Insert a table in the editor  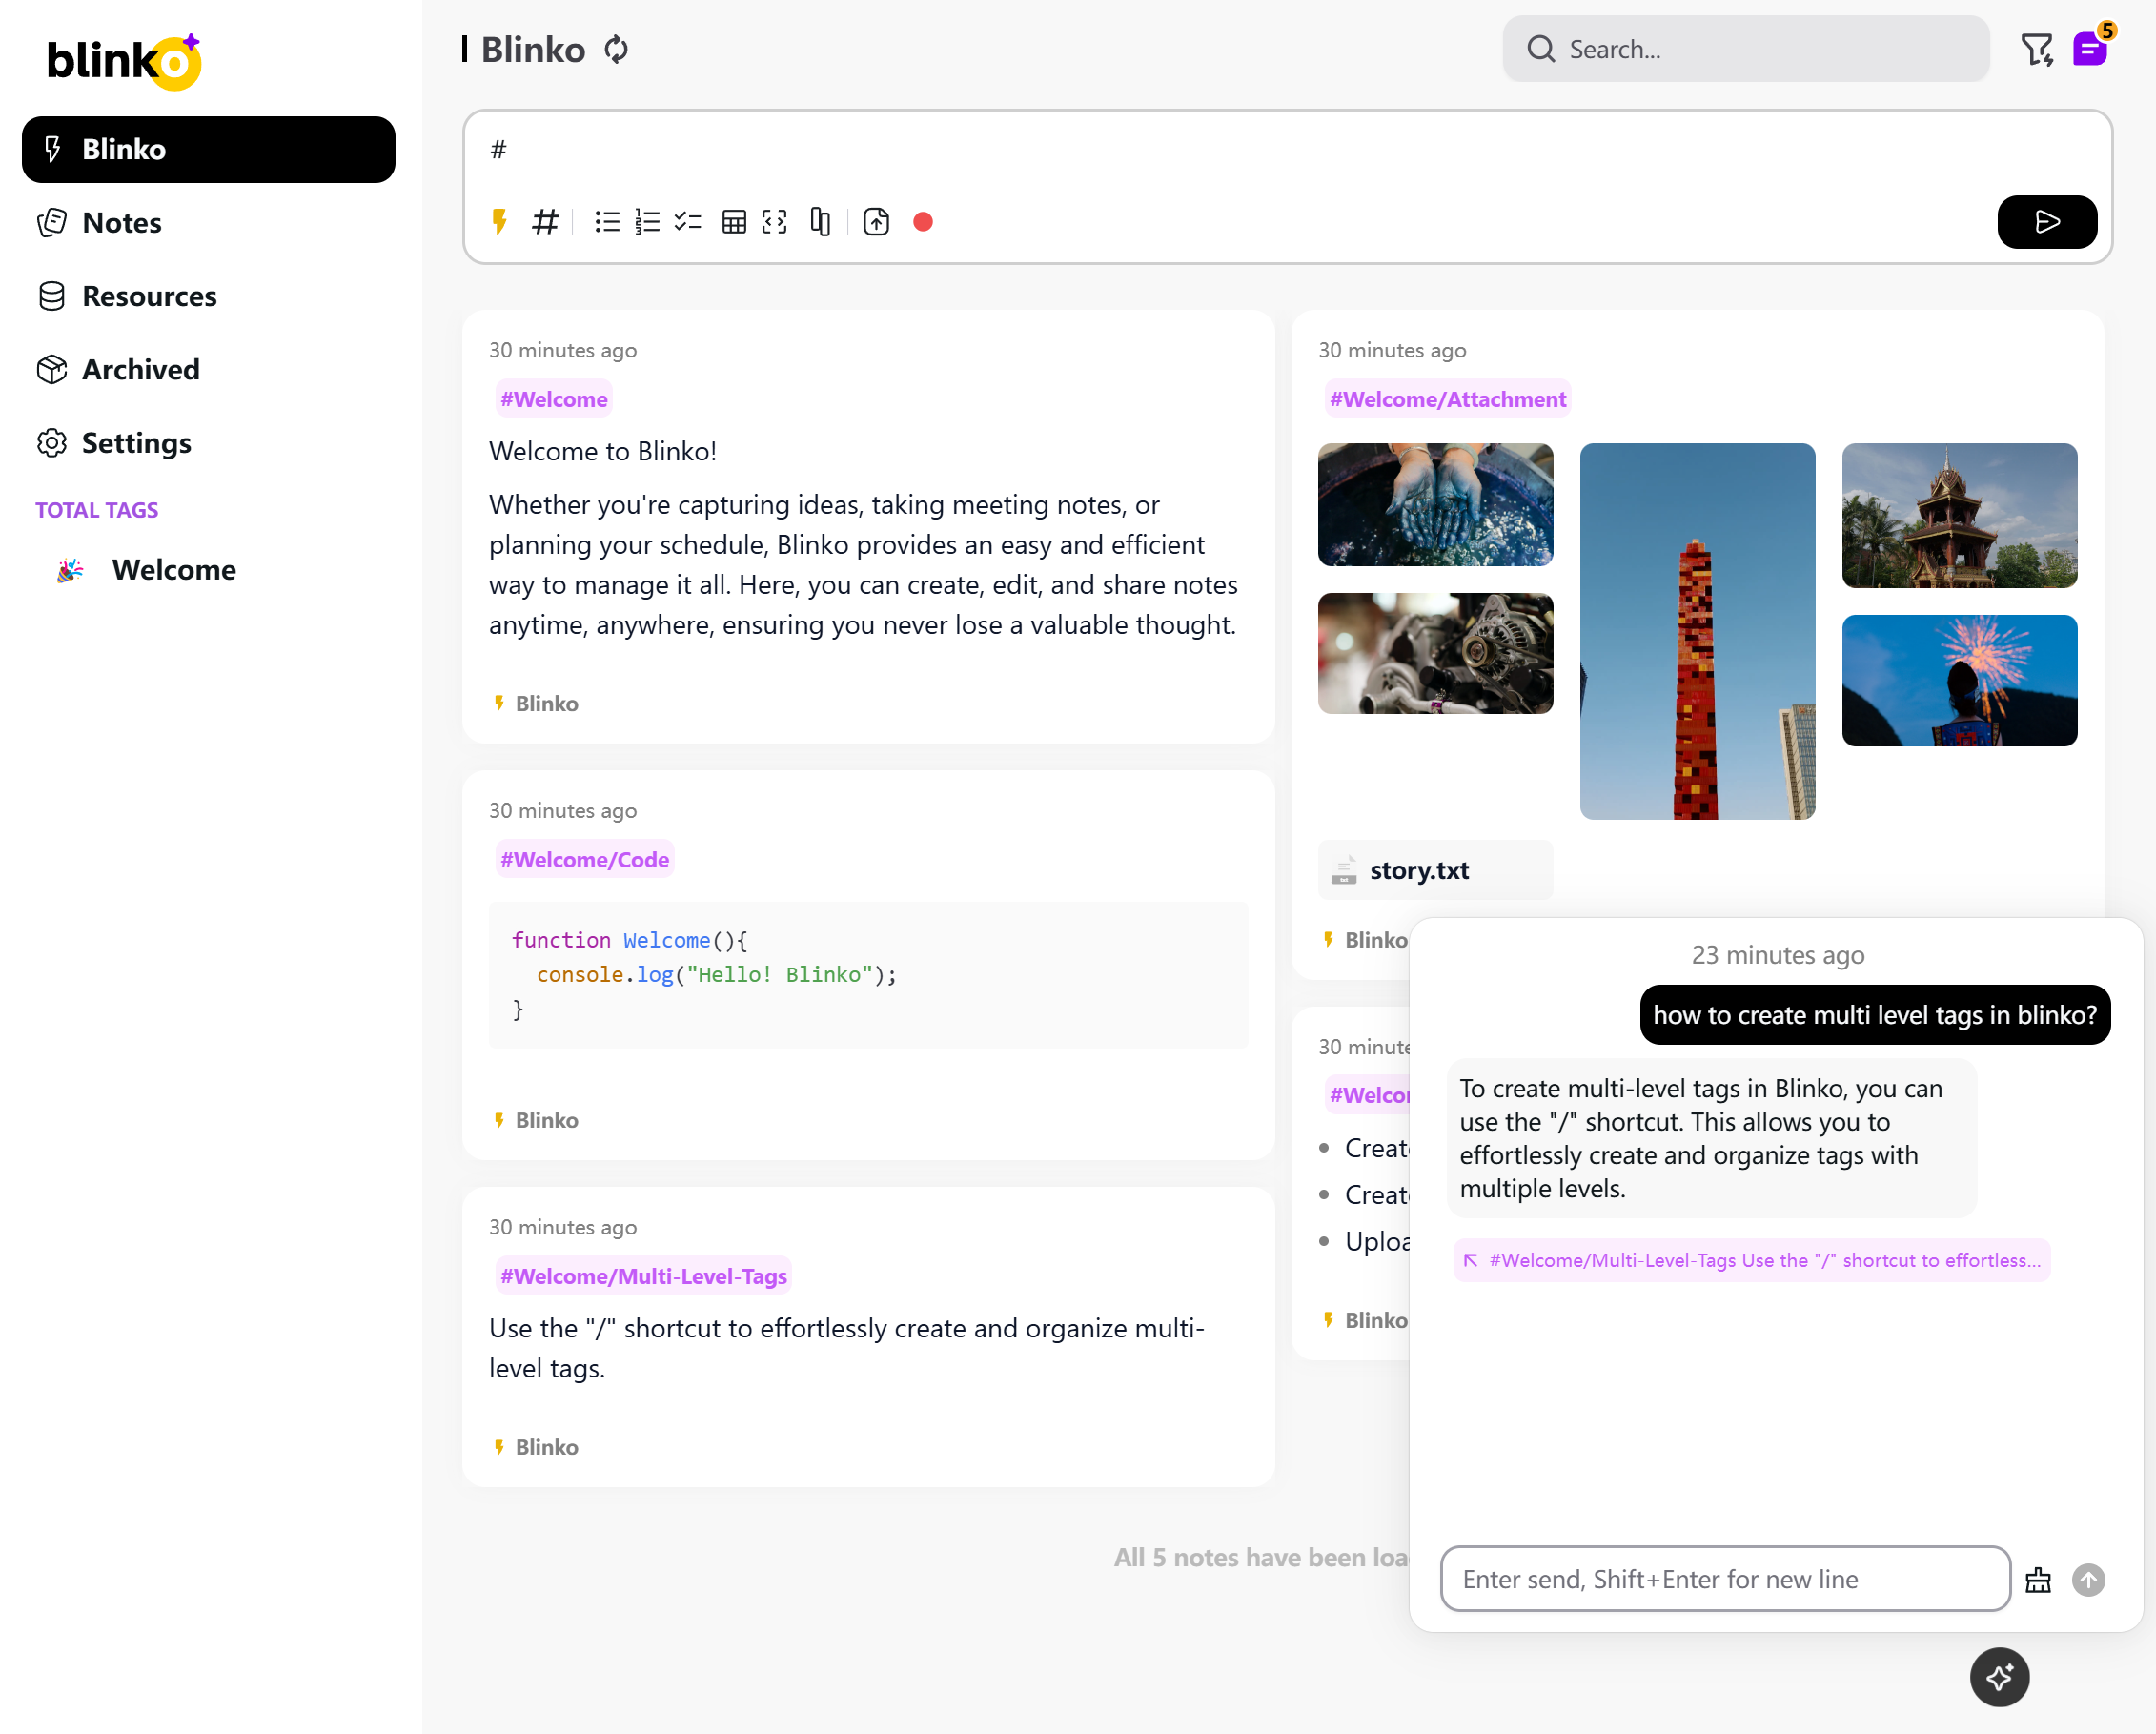734,221
